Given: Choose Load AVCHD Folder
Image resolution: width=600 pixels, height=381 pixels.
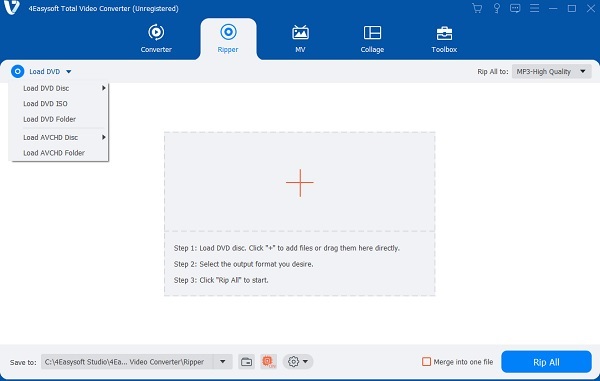Looking at the screenshot, I should pos(59,153).
